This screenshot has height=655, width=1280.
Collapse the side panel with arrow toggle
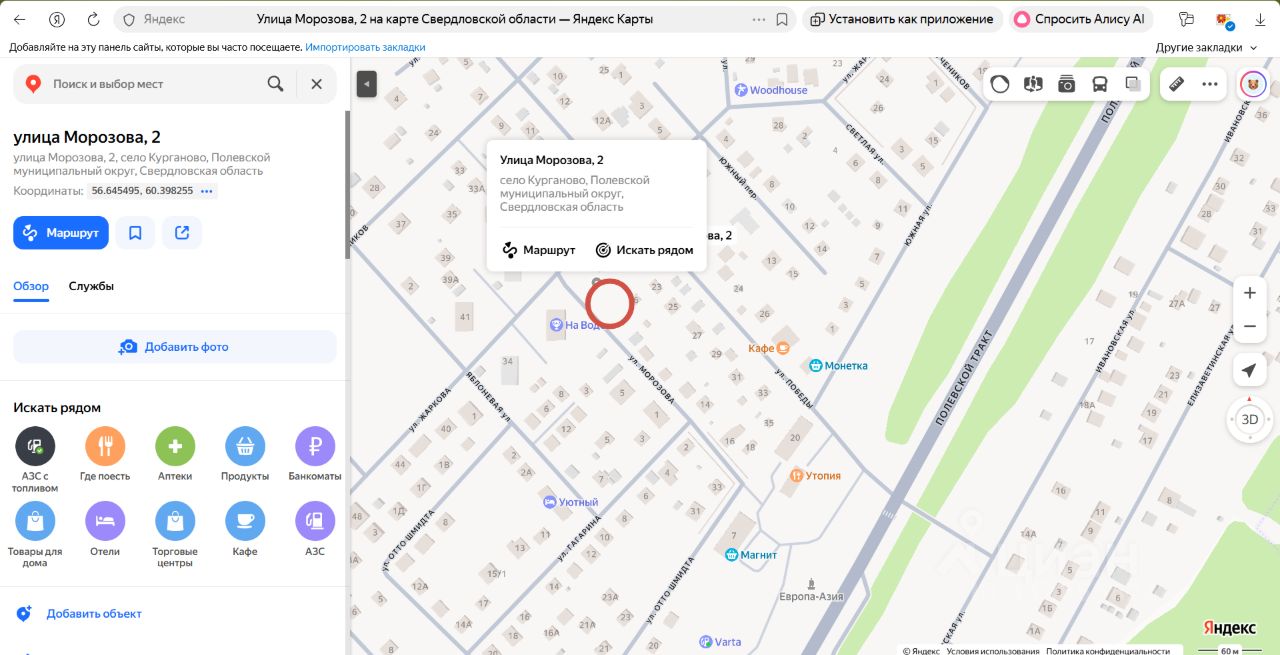(367, 85)
